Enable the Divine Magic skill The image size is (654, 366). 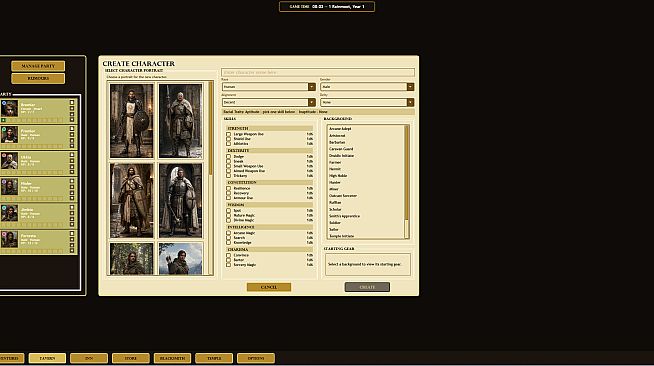click(229, 220)
